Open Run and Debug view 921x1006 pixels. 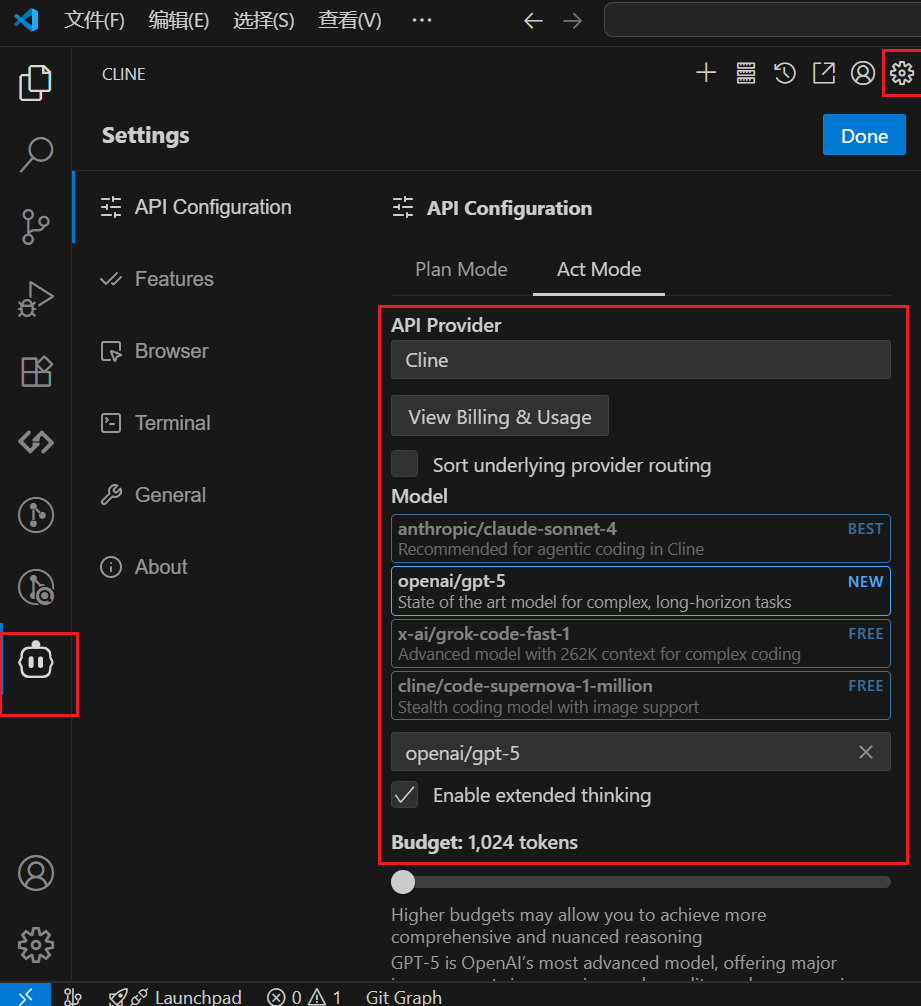point(35,299)
